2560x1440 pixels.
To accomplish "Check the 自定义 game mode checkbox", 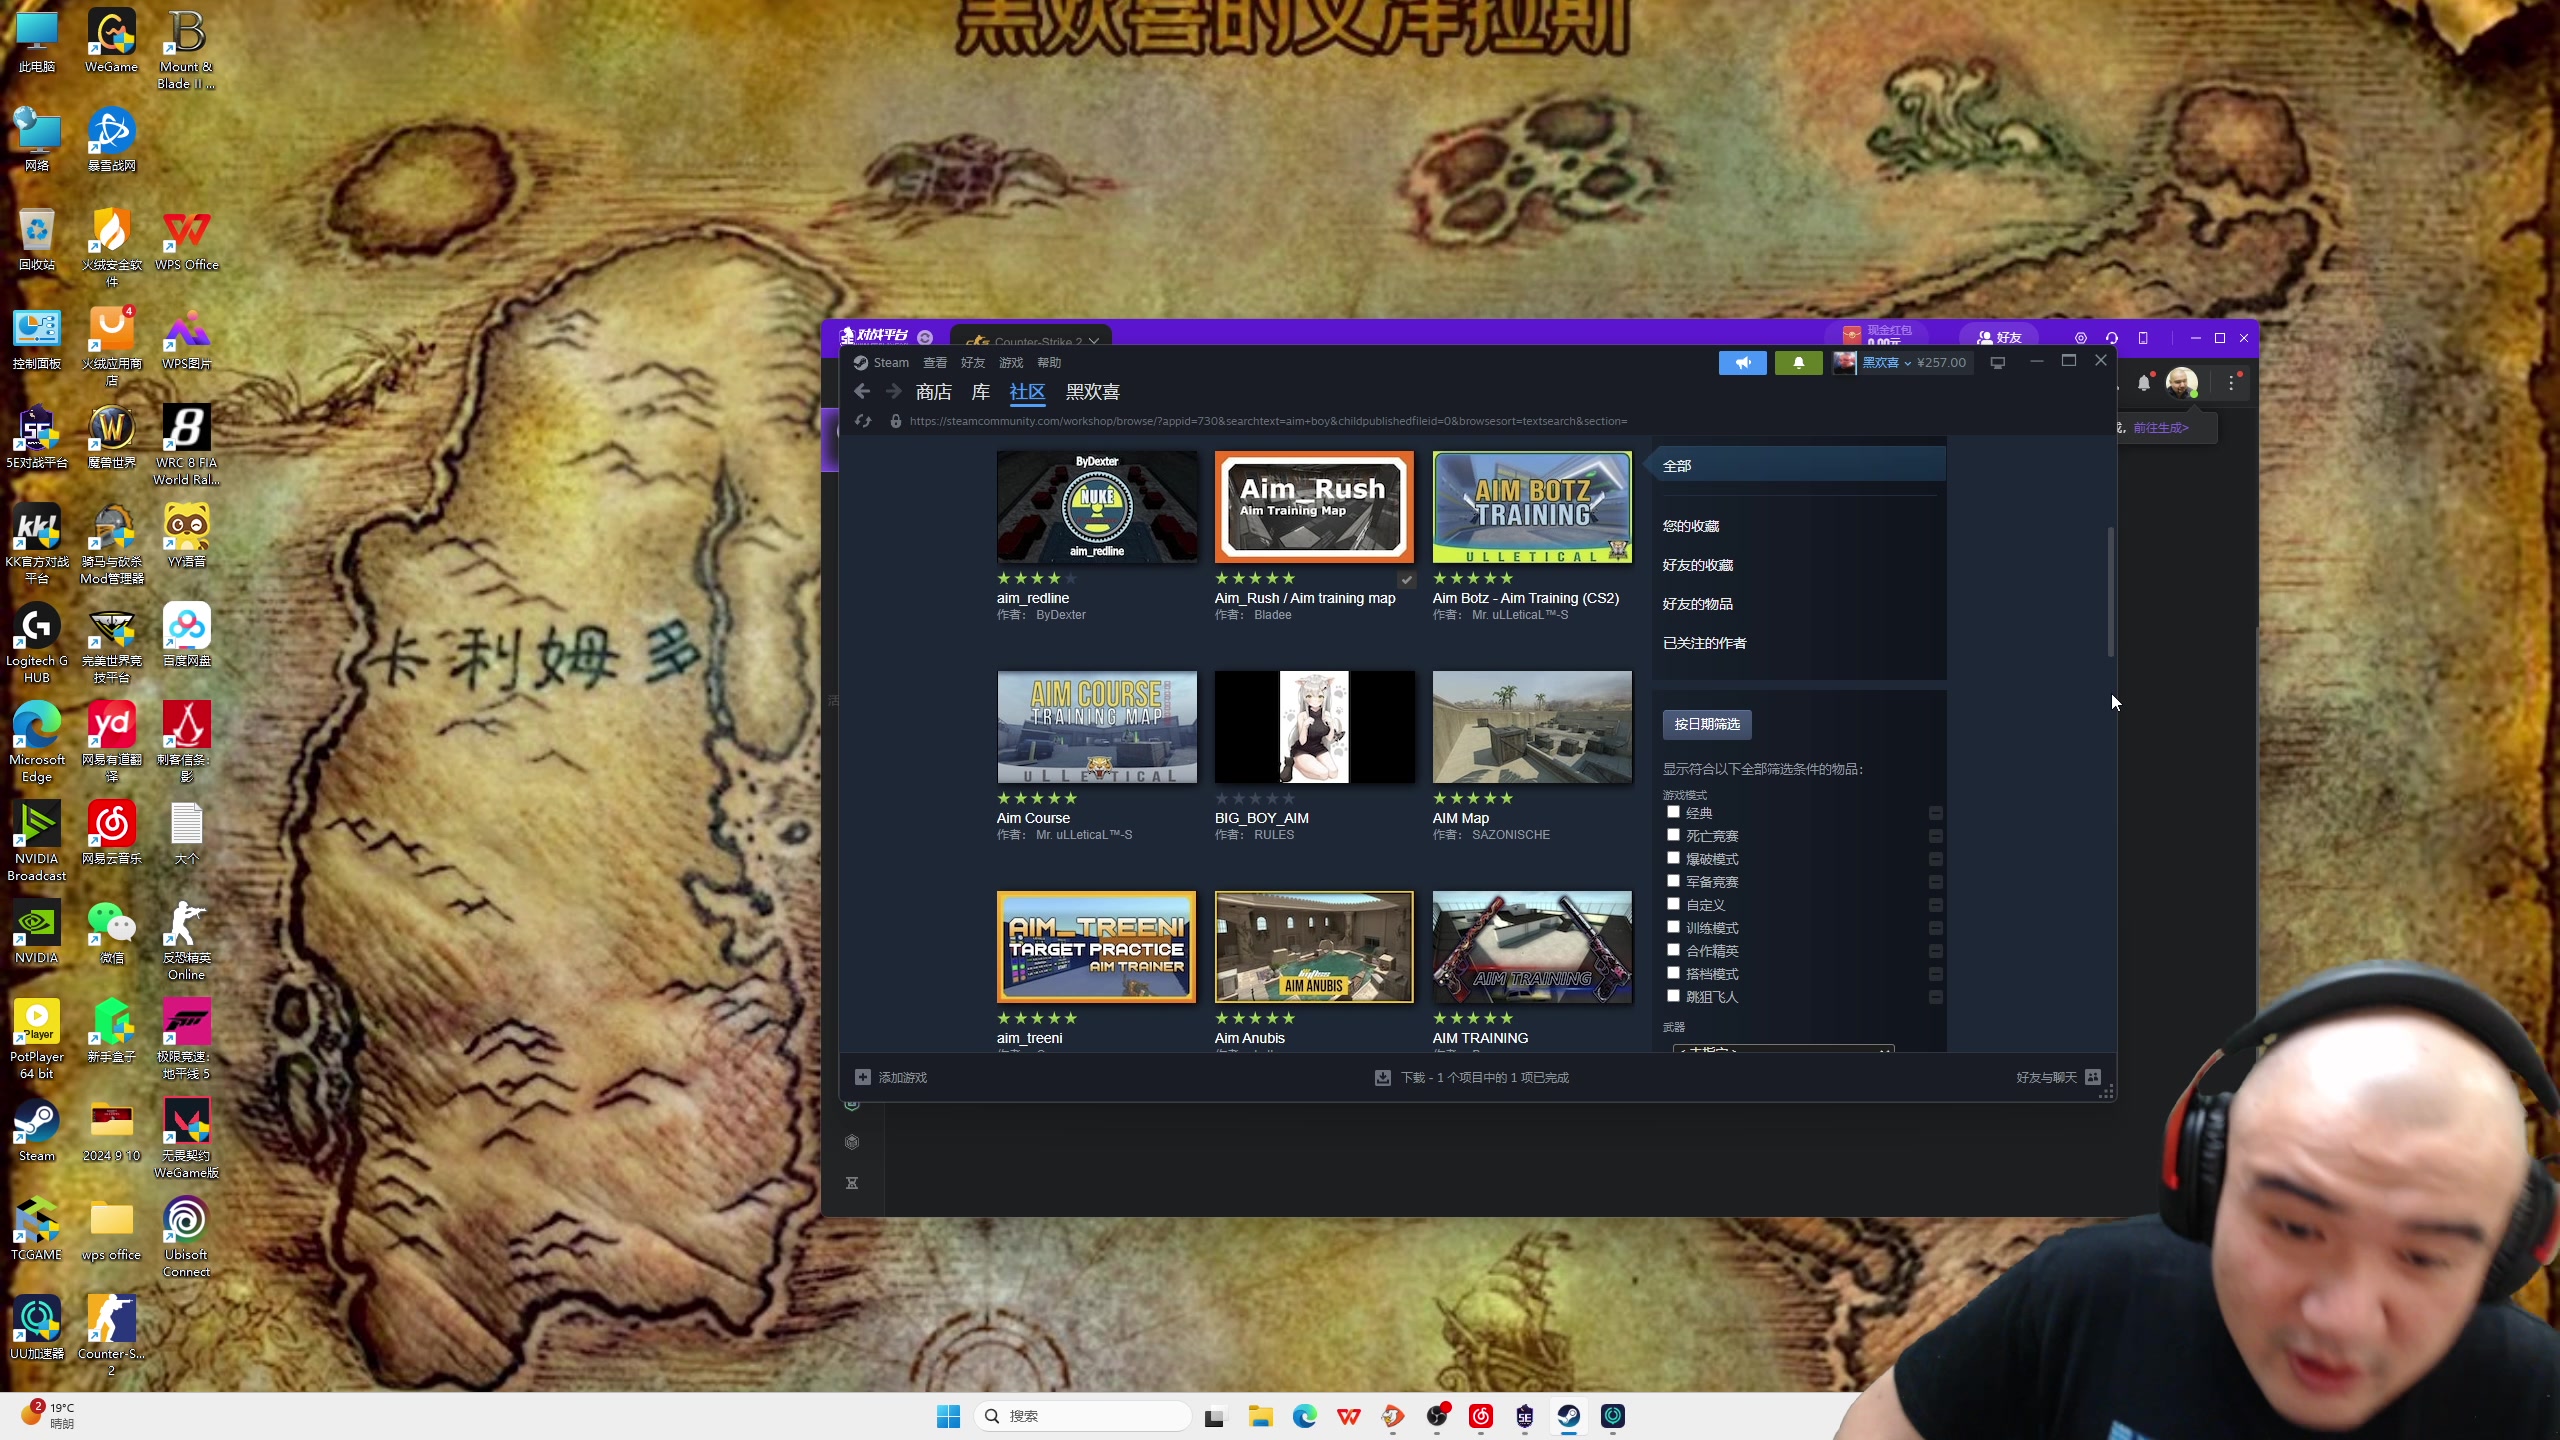I will click(x=1673, y=904).
